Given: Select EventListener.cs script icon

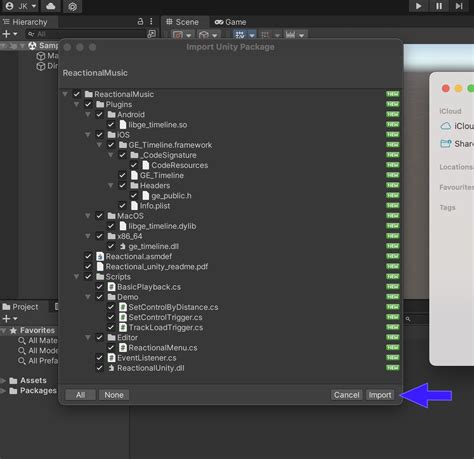Looking at the screenshot, I should (112, 358).
